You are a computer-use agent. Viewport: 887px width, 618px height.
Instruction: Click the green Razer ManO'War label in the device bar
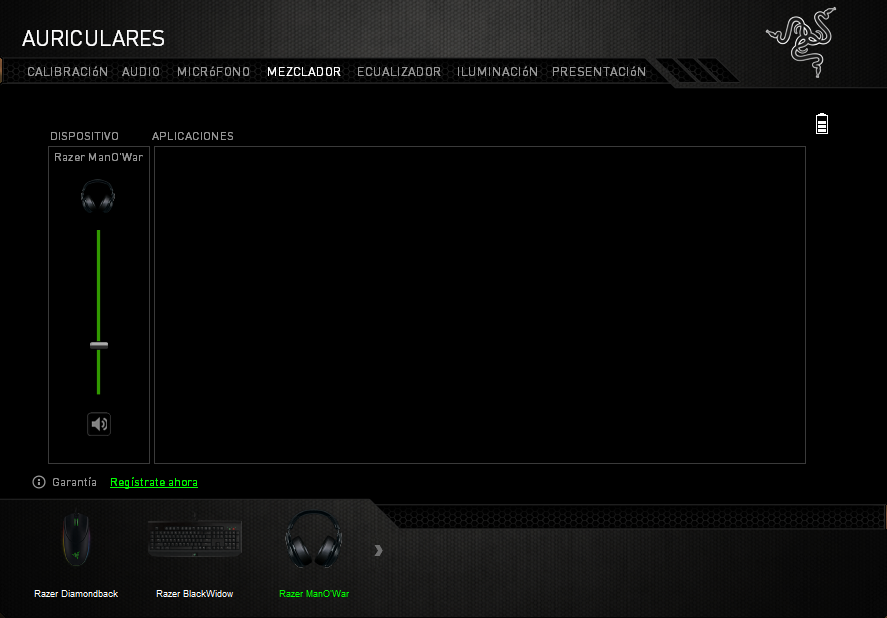coord(314,594)
